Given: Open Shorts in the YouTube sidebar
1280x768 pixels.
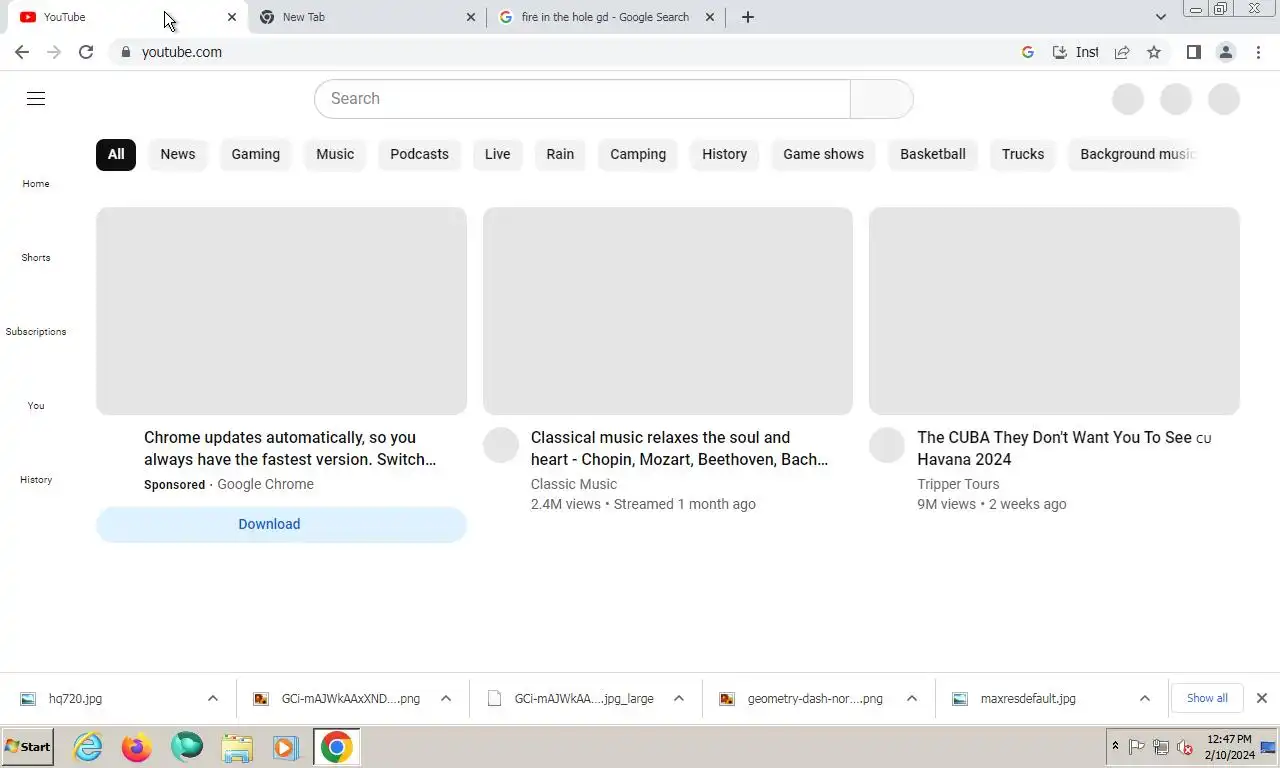Looking at the screenshot, I should point(36,244).
